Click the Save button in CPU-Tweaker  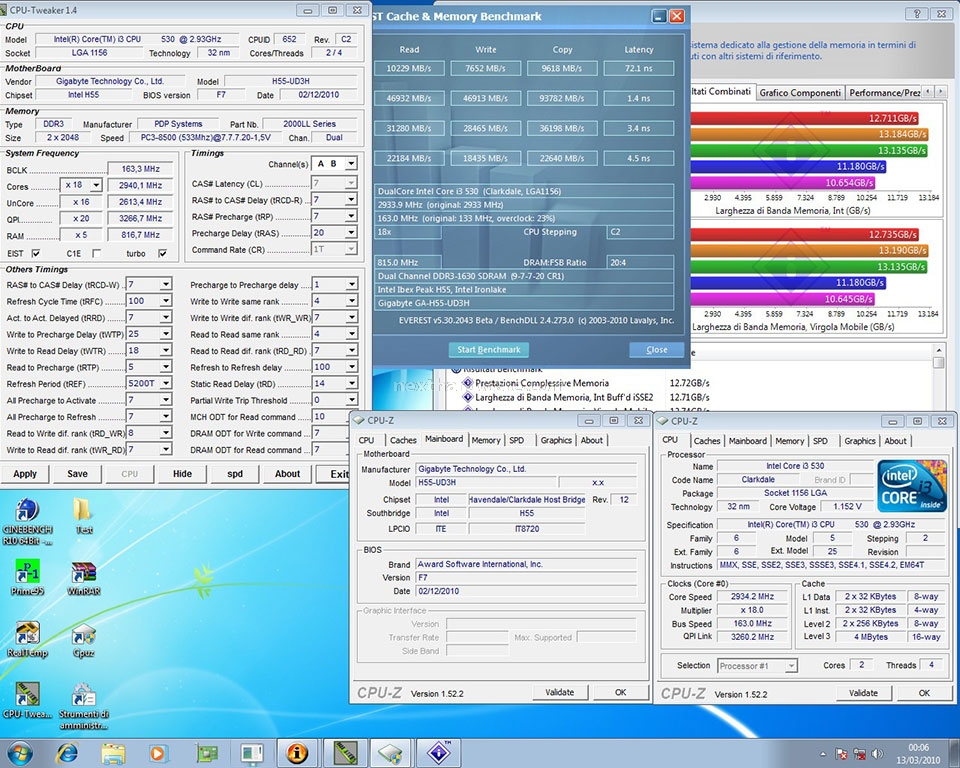coord(77,474)
